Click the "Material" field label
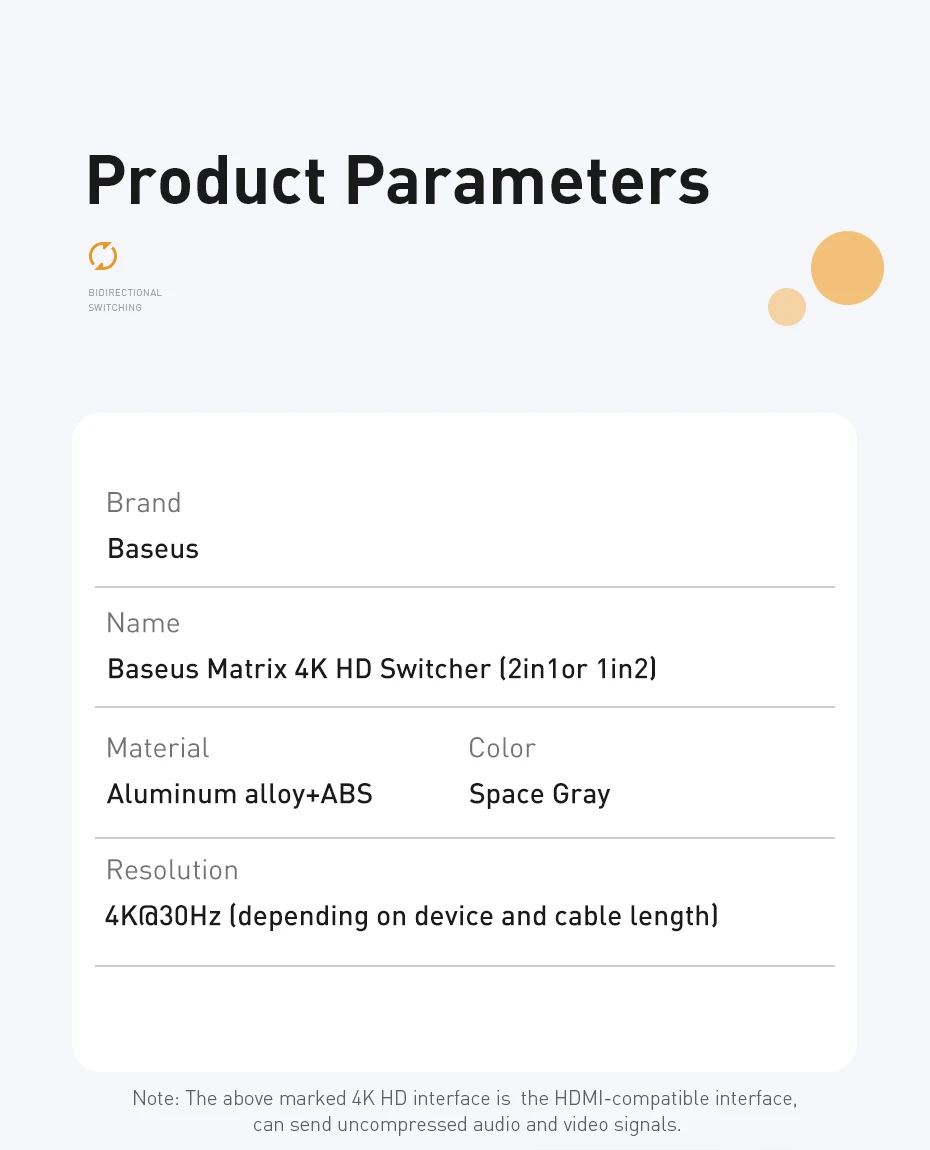 point(158,748)
